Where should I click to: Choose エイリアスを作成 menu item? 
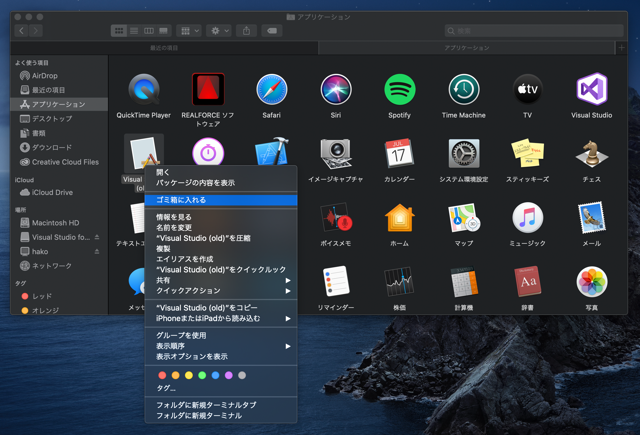pyautogui.click(x=221, y=259)
